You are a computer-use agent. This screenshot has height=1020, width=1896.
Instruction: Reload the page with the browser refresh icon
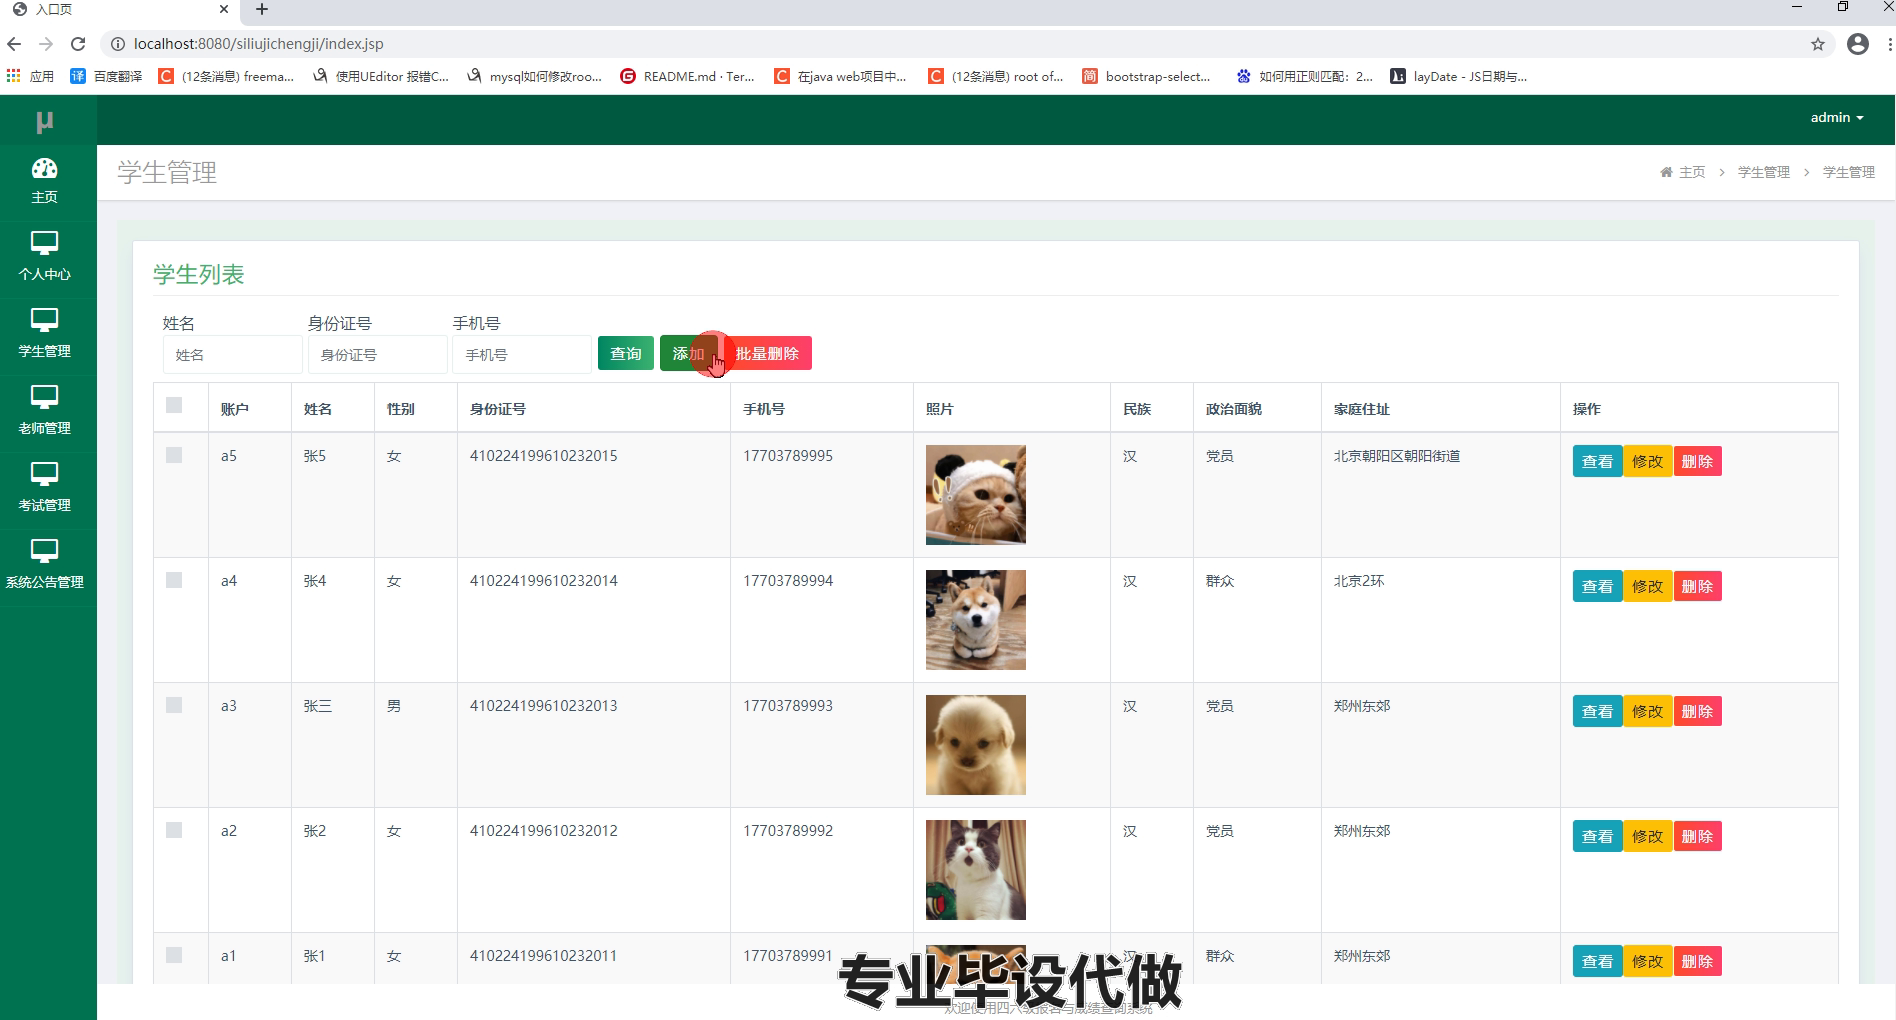[78, 44]
